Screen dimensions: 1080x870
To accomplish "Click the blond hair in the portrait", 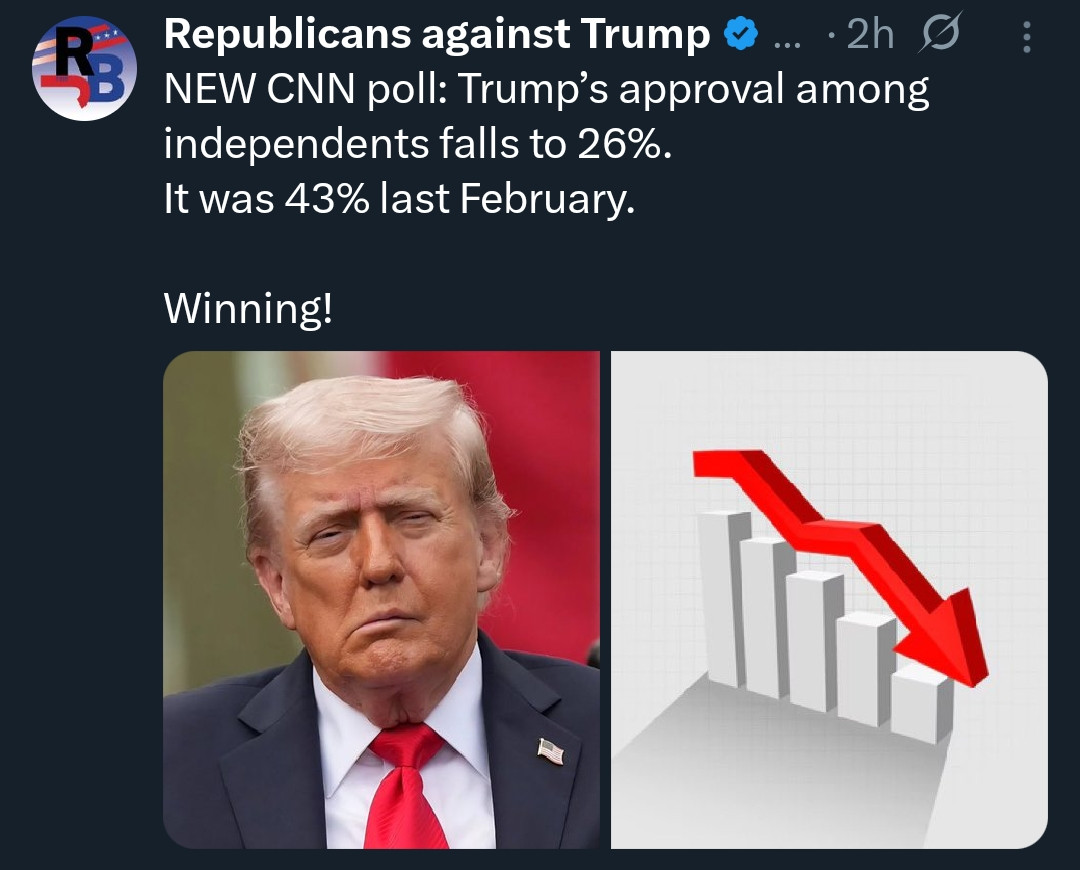I will coord(360,420).
